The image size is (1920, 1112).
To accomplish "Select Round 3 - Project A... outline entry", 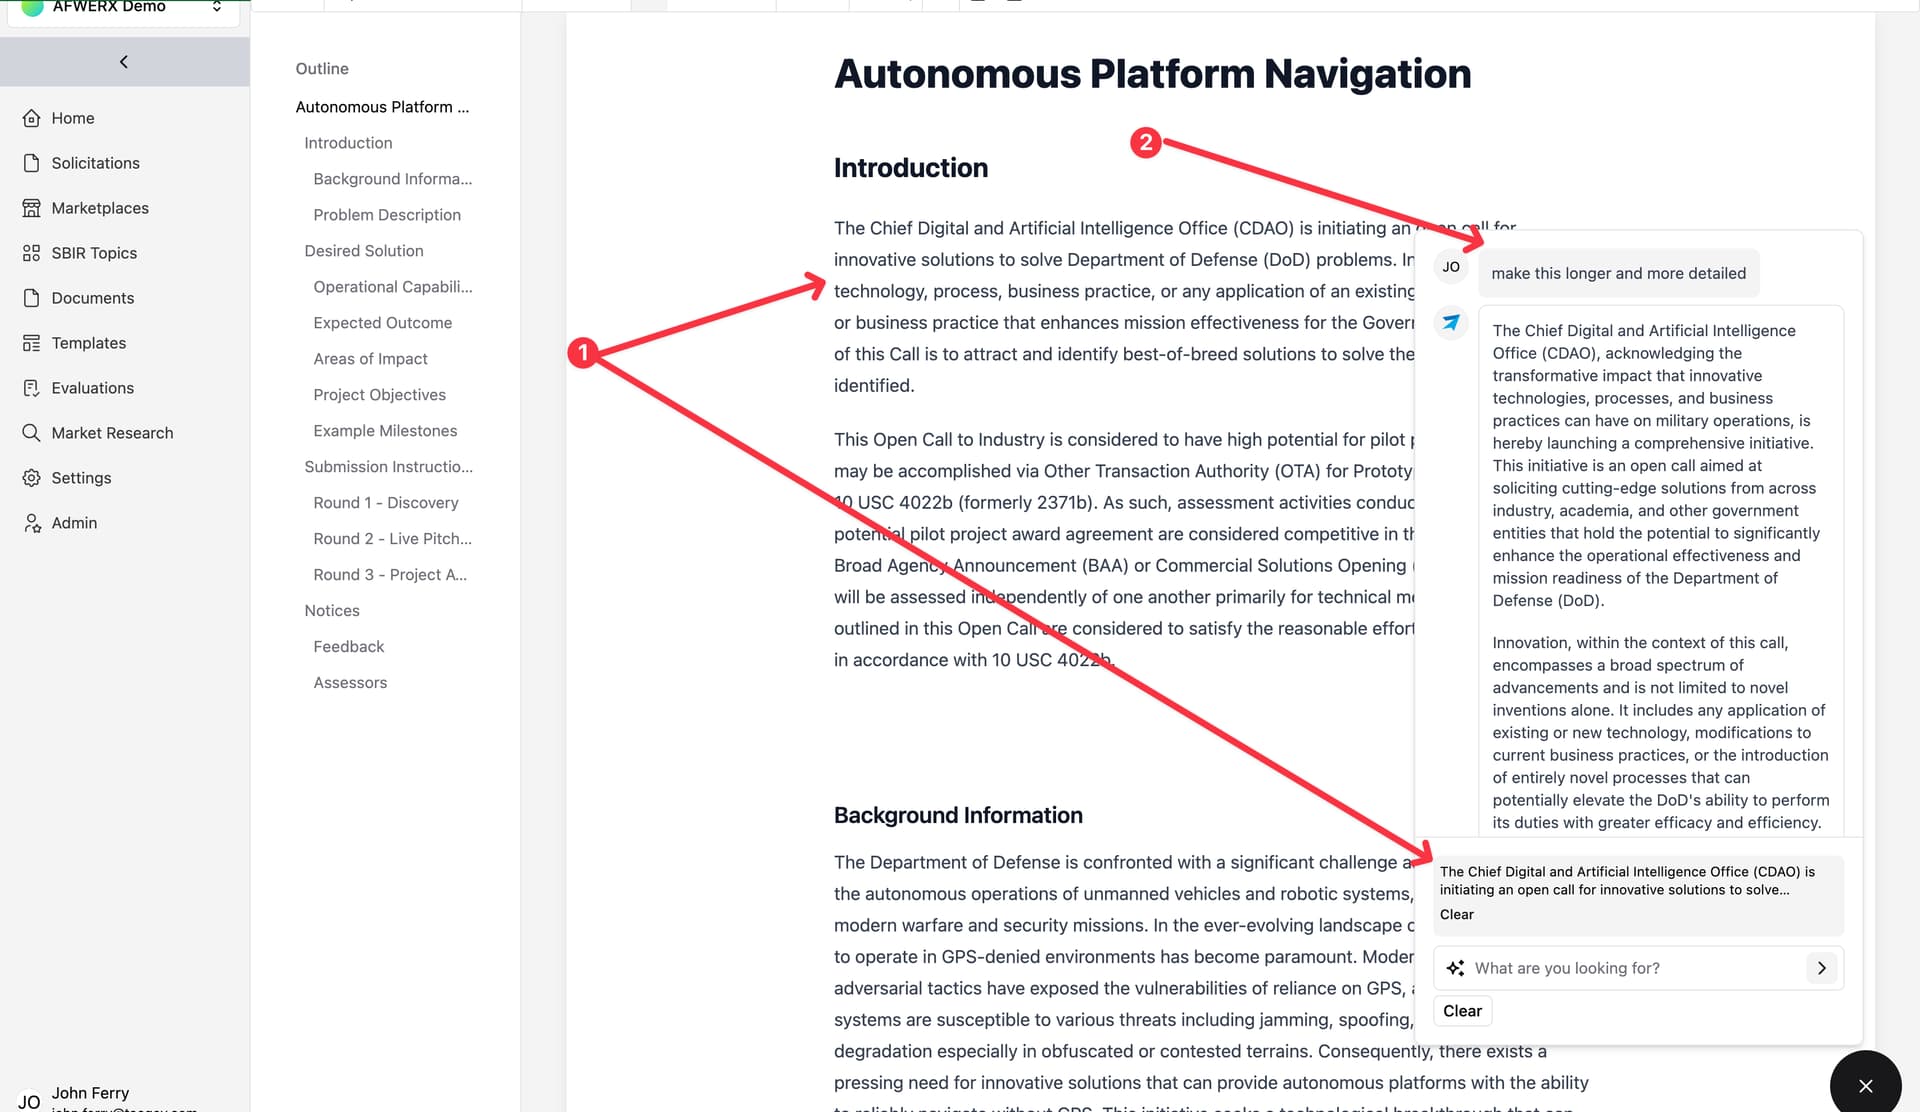I will click(390, 575).
